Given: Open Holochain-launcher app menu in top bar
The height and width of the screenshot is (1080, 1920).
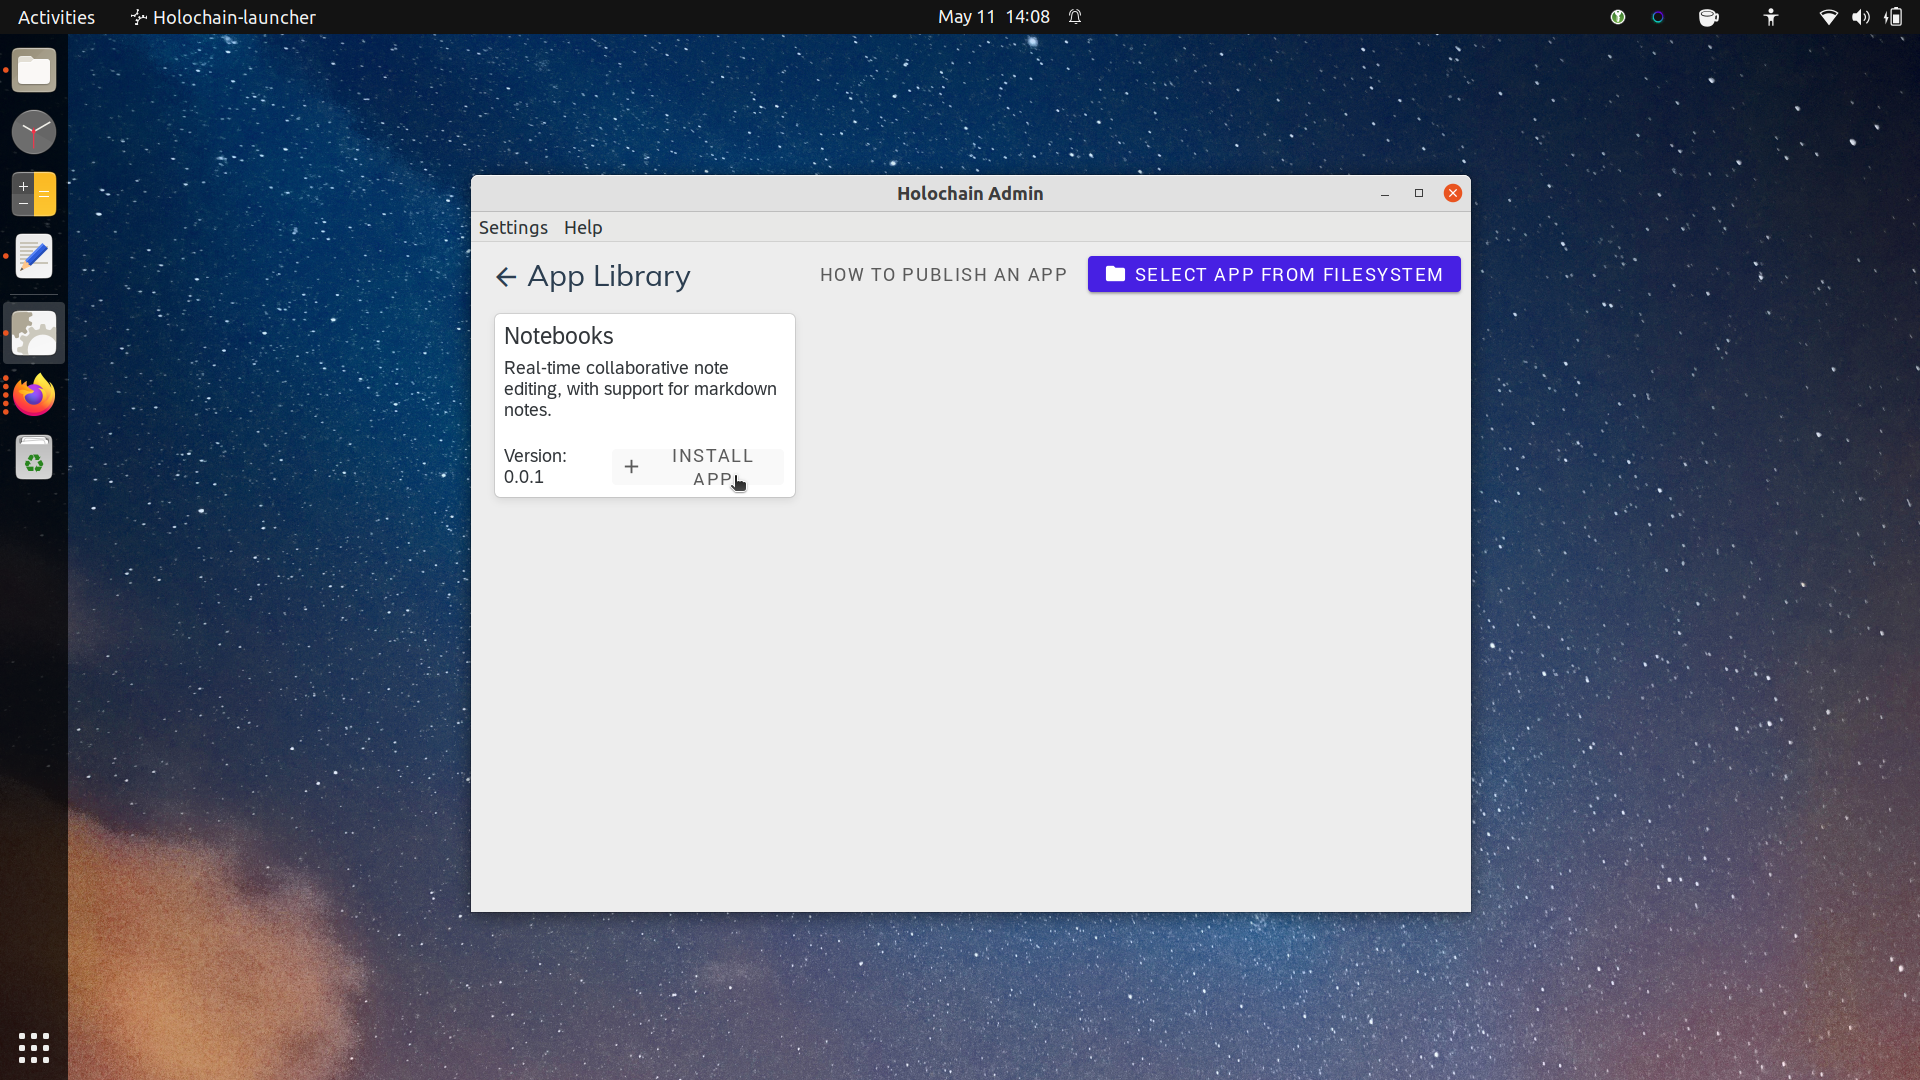Looking at the screenshot, I should tap(223, 17).
